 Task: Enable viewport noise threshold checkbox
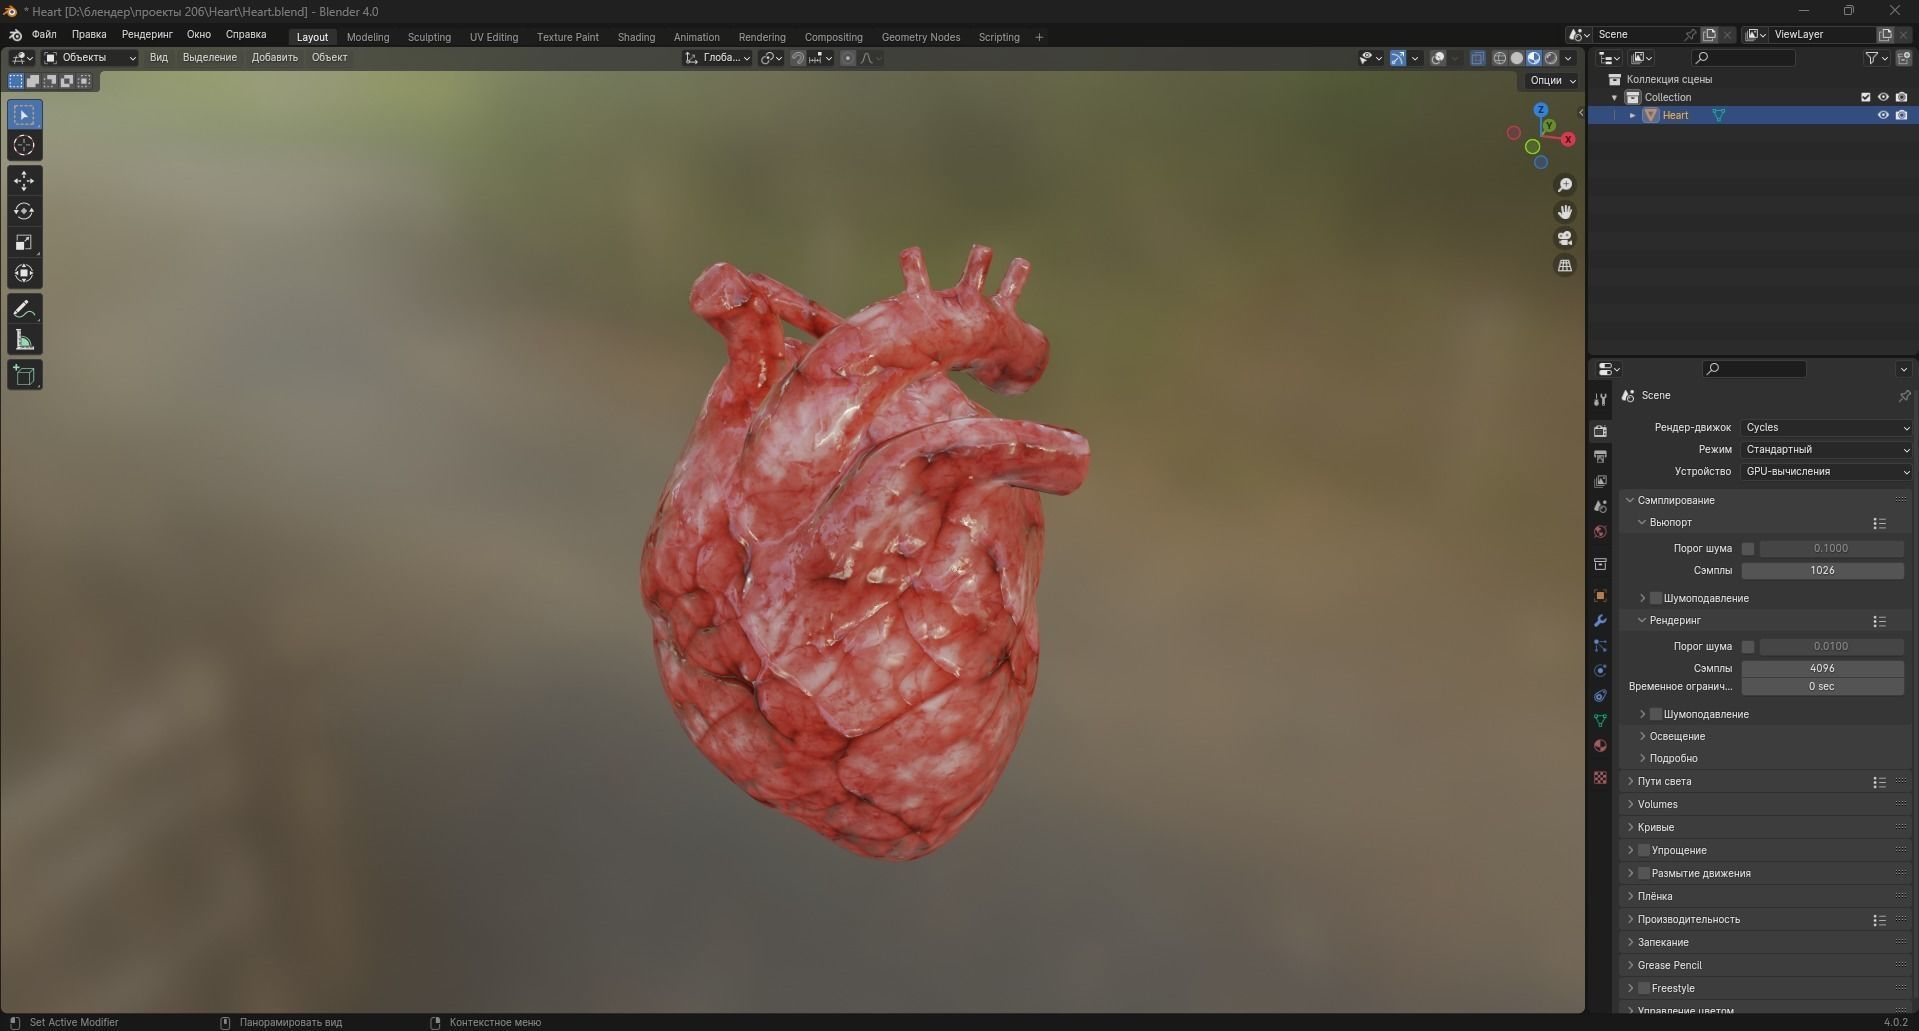[x=1748, y=548]
